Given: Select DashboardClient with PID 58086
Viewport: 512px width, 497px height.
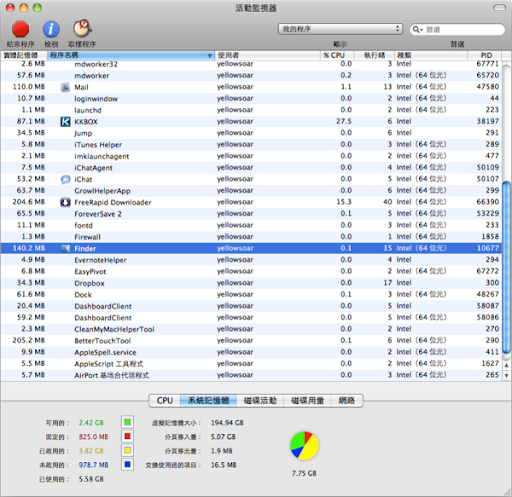Looking at the screenshot, I should coord(251,318).
